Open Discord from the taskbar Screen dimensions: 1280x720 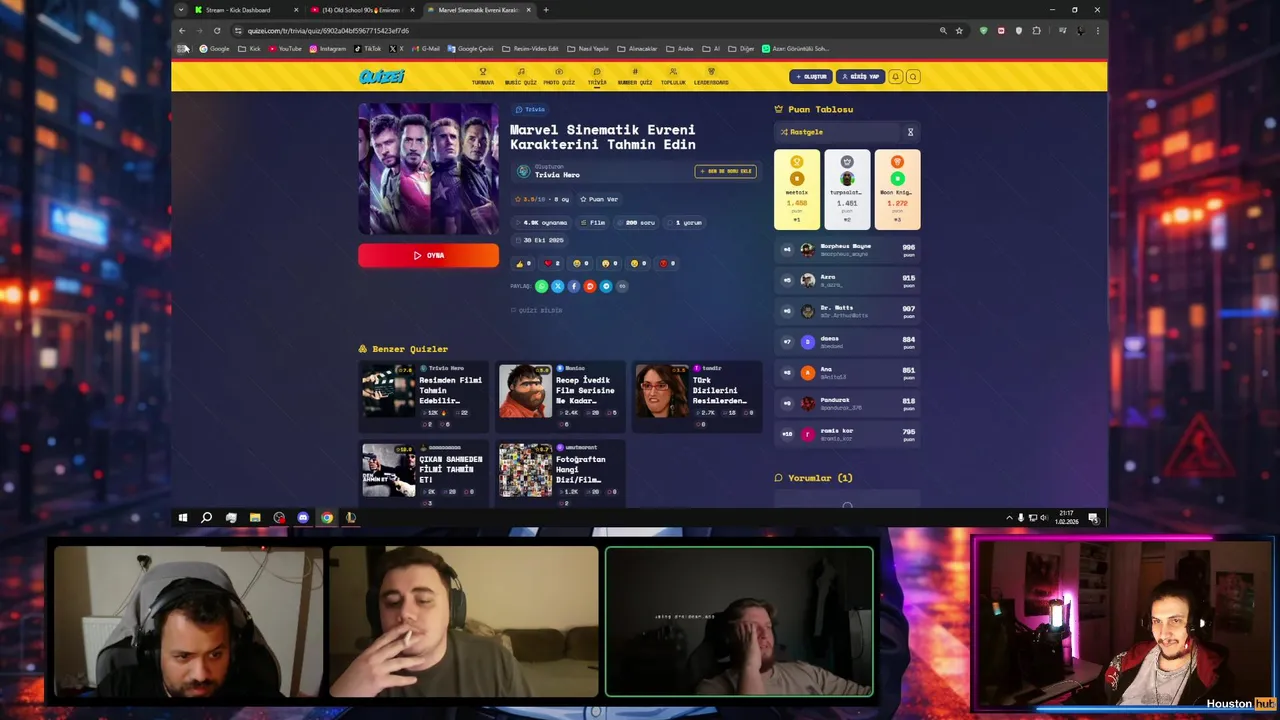click(303, 517)
